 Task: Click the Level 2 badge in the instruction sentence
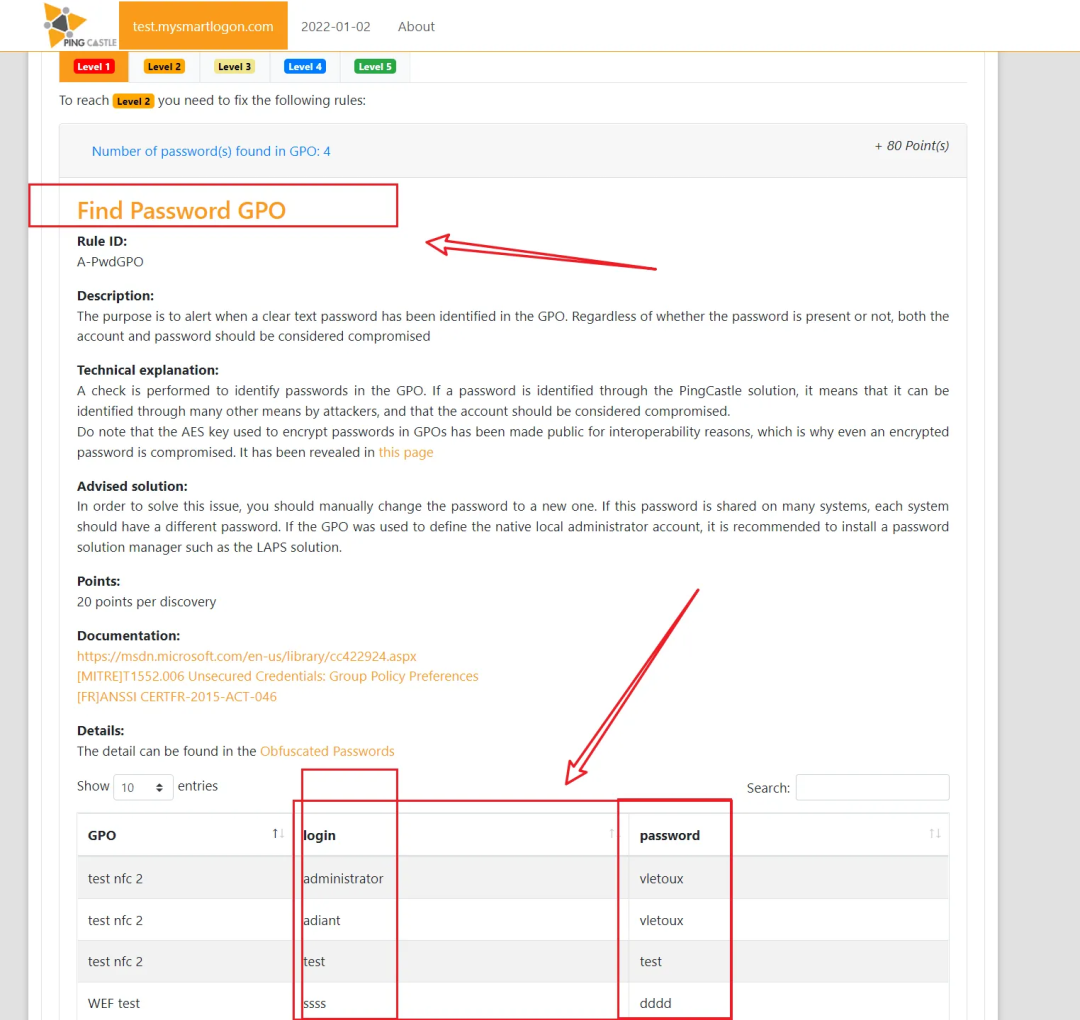pyautogui.click(x=134, y=101)
